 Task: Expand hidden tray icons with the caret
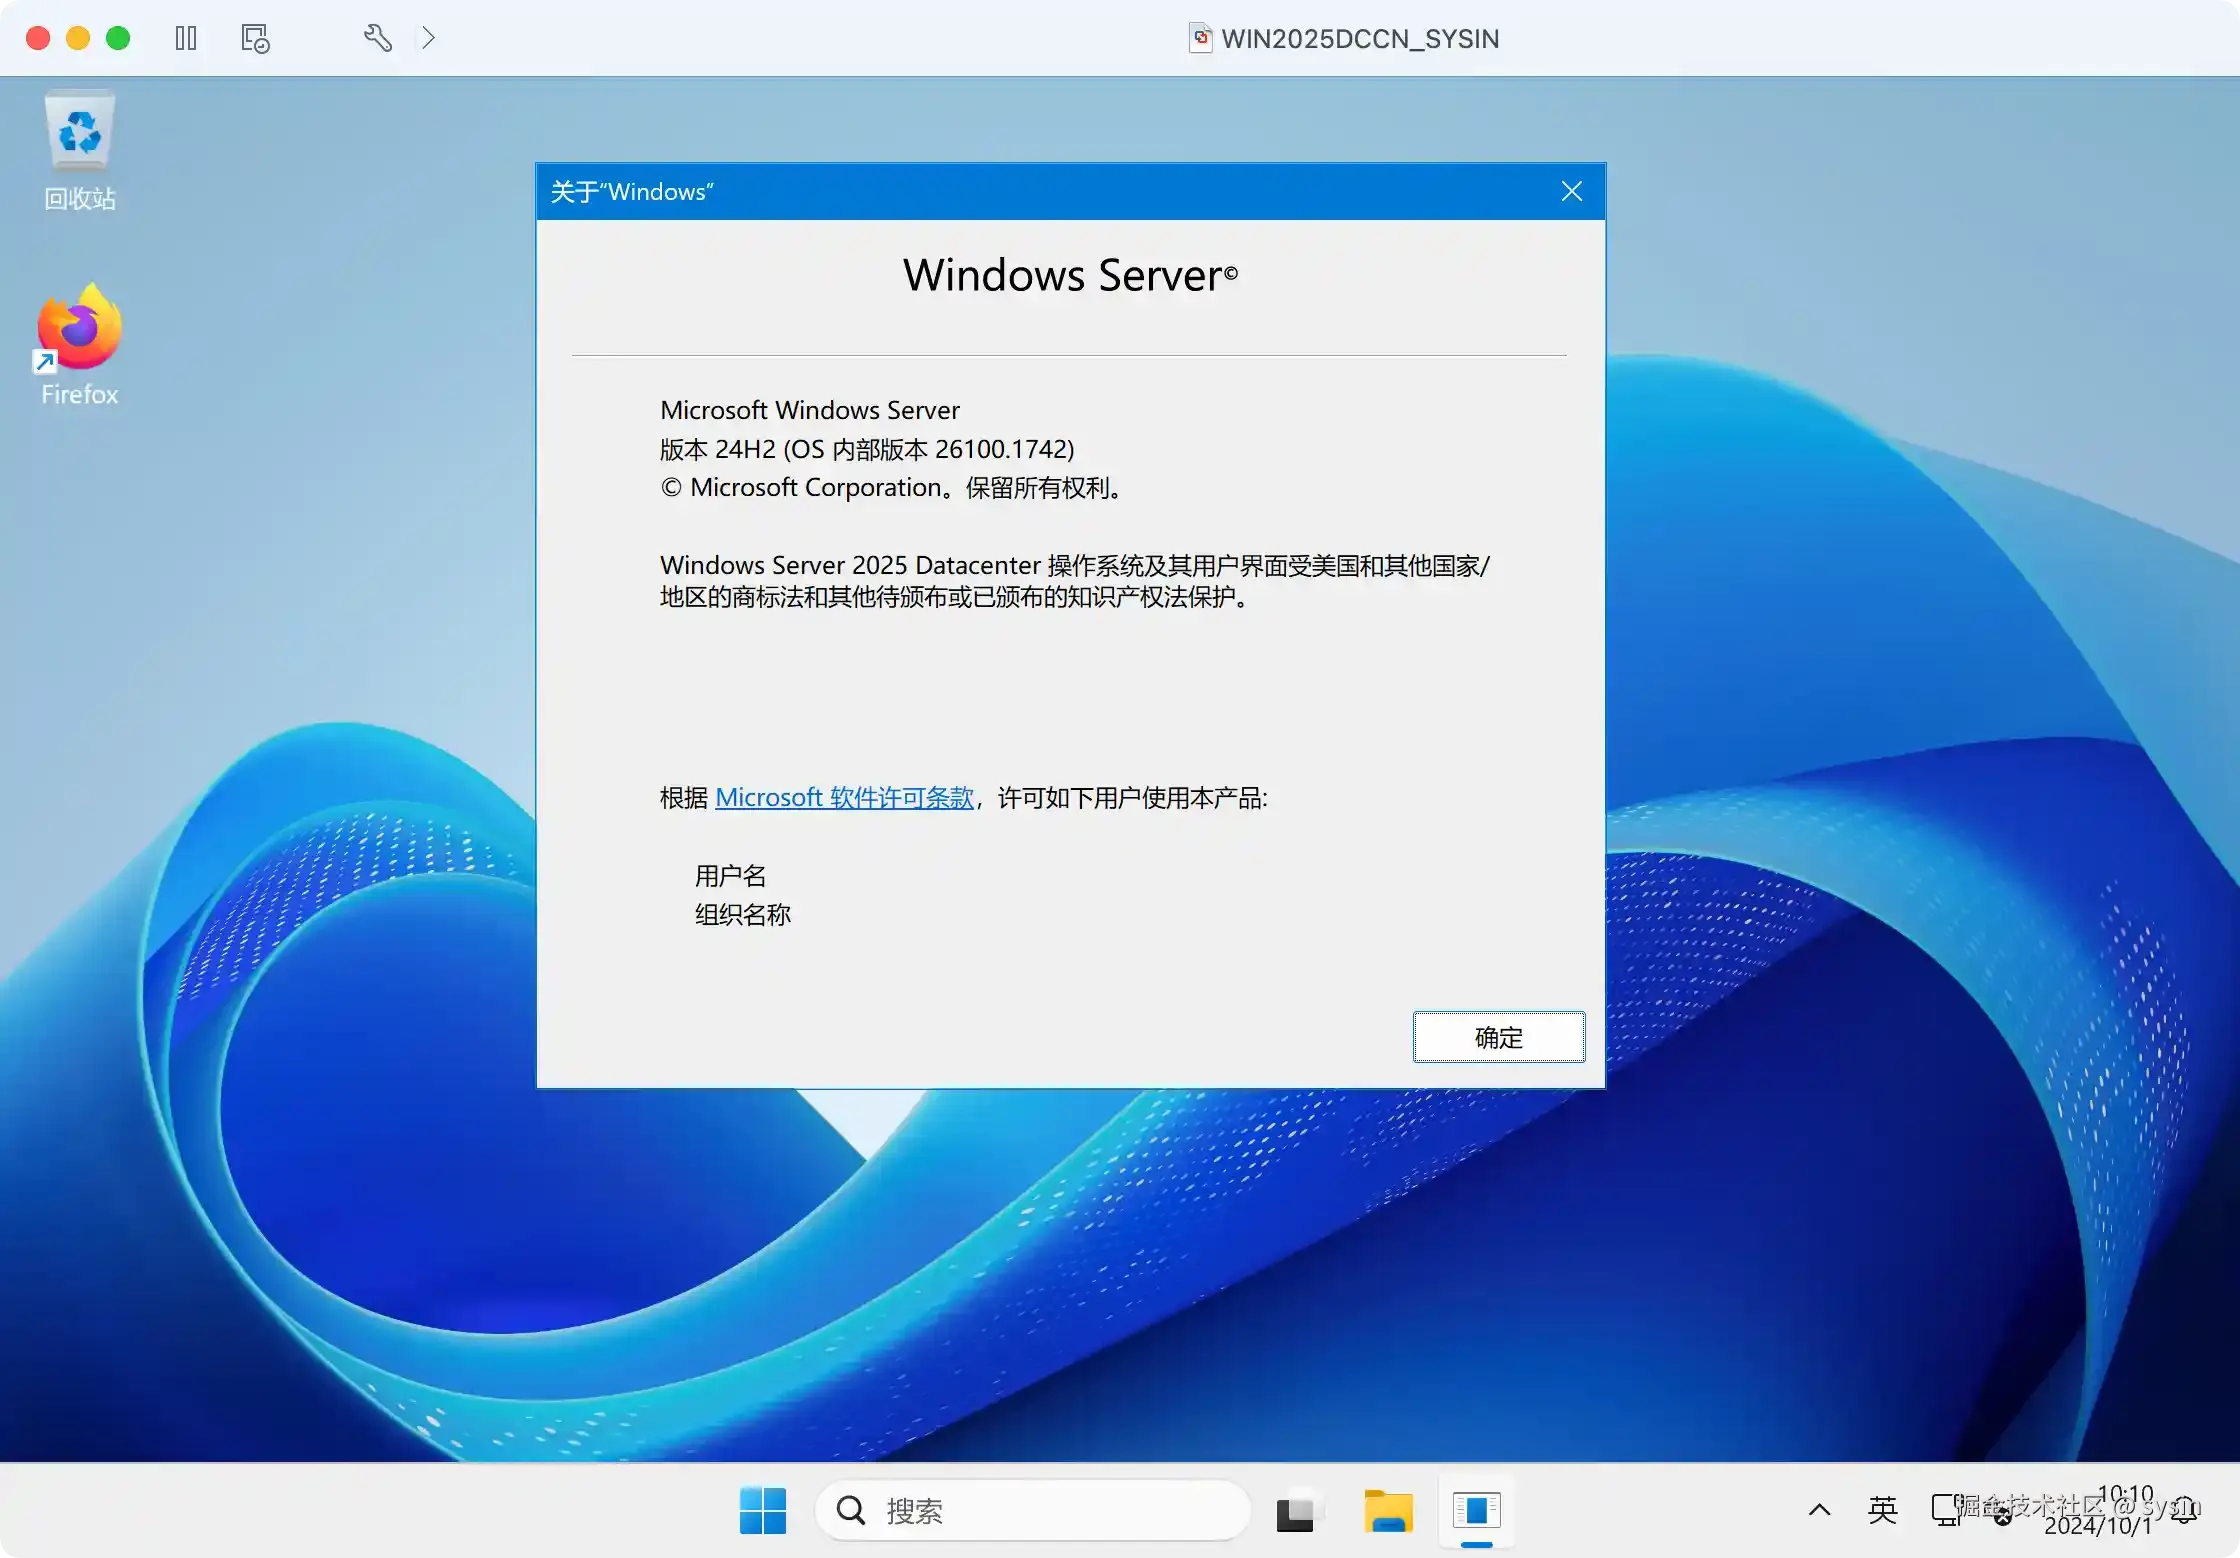coord(1818,1511)
